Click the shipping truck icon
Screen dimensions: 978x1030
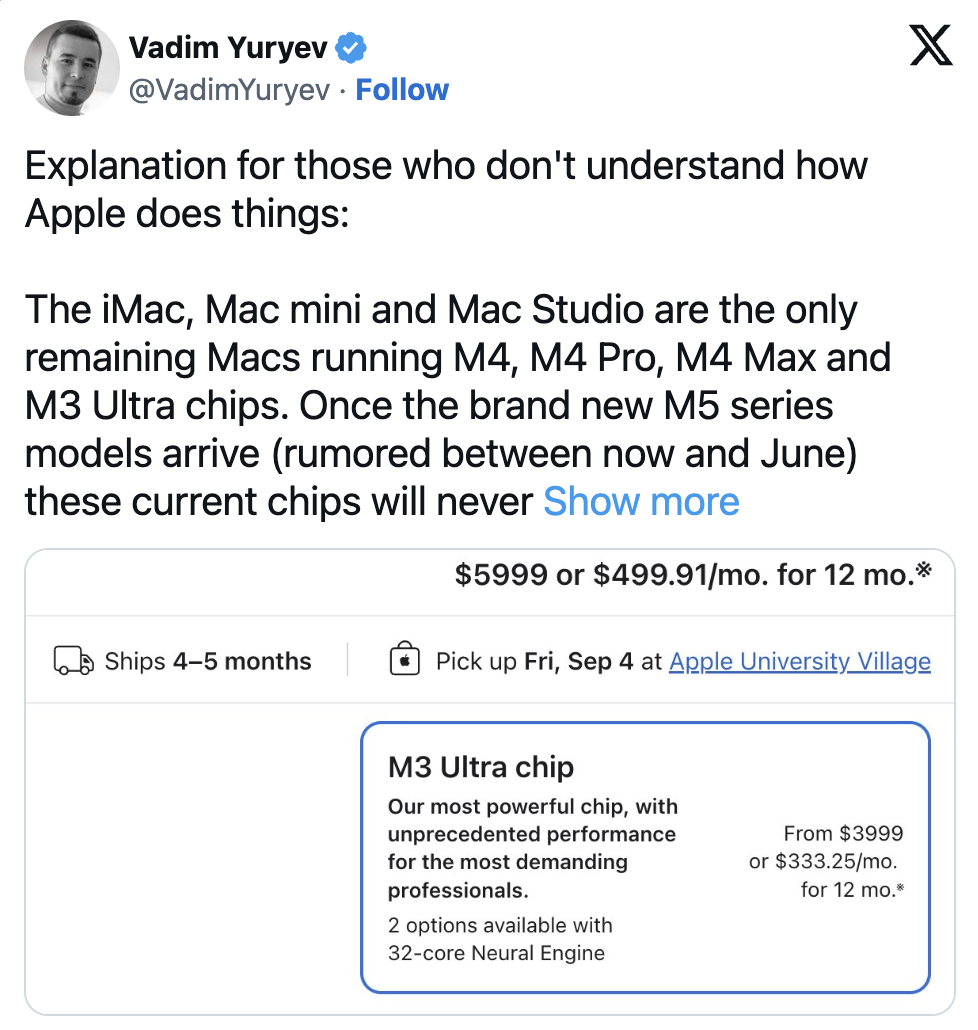click(x=72, y=661)
